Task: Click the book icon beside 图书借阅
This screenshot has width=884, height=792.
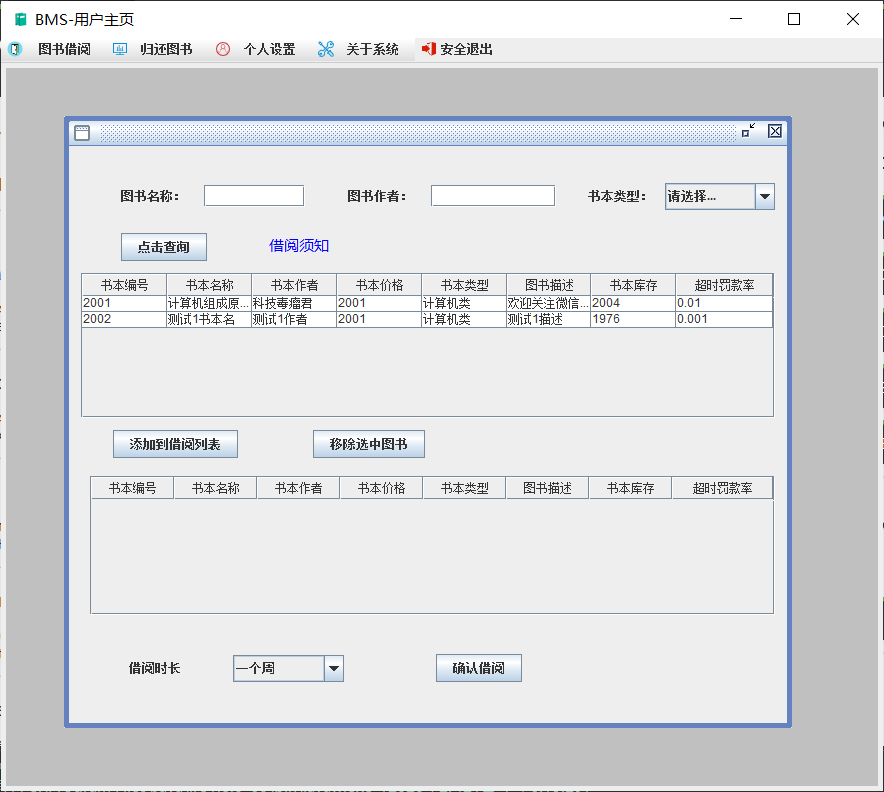Action: click(15, 50)
